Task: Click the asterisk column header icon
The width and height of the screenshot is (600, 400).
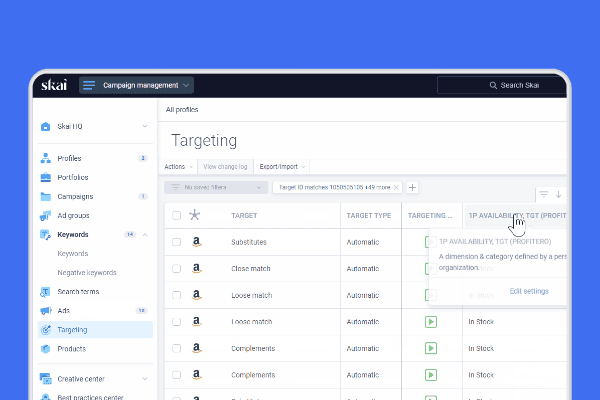Action: (194, 215)
